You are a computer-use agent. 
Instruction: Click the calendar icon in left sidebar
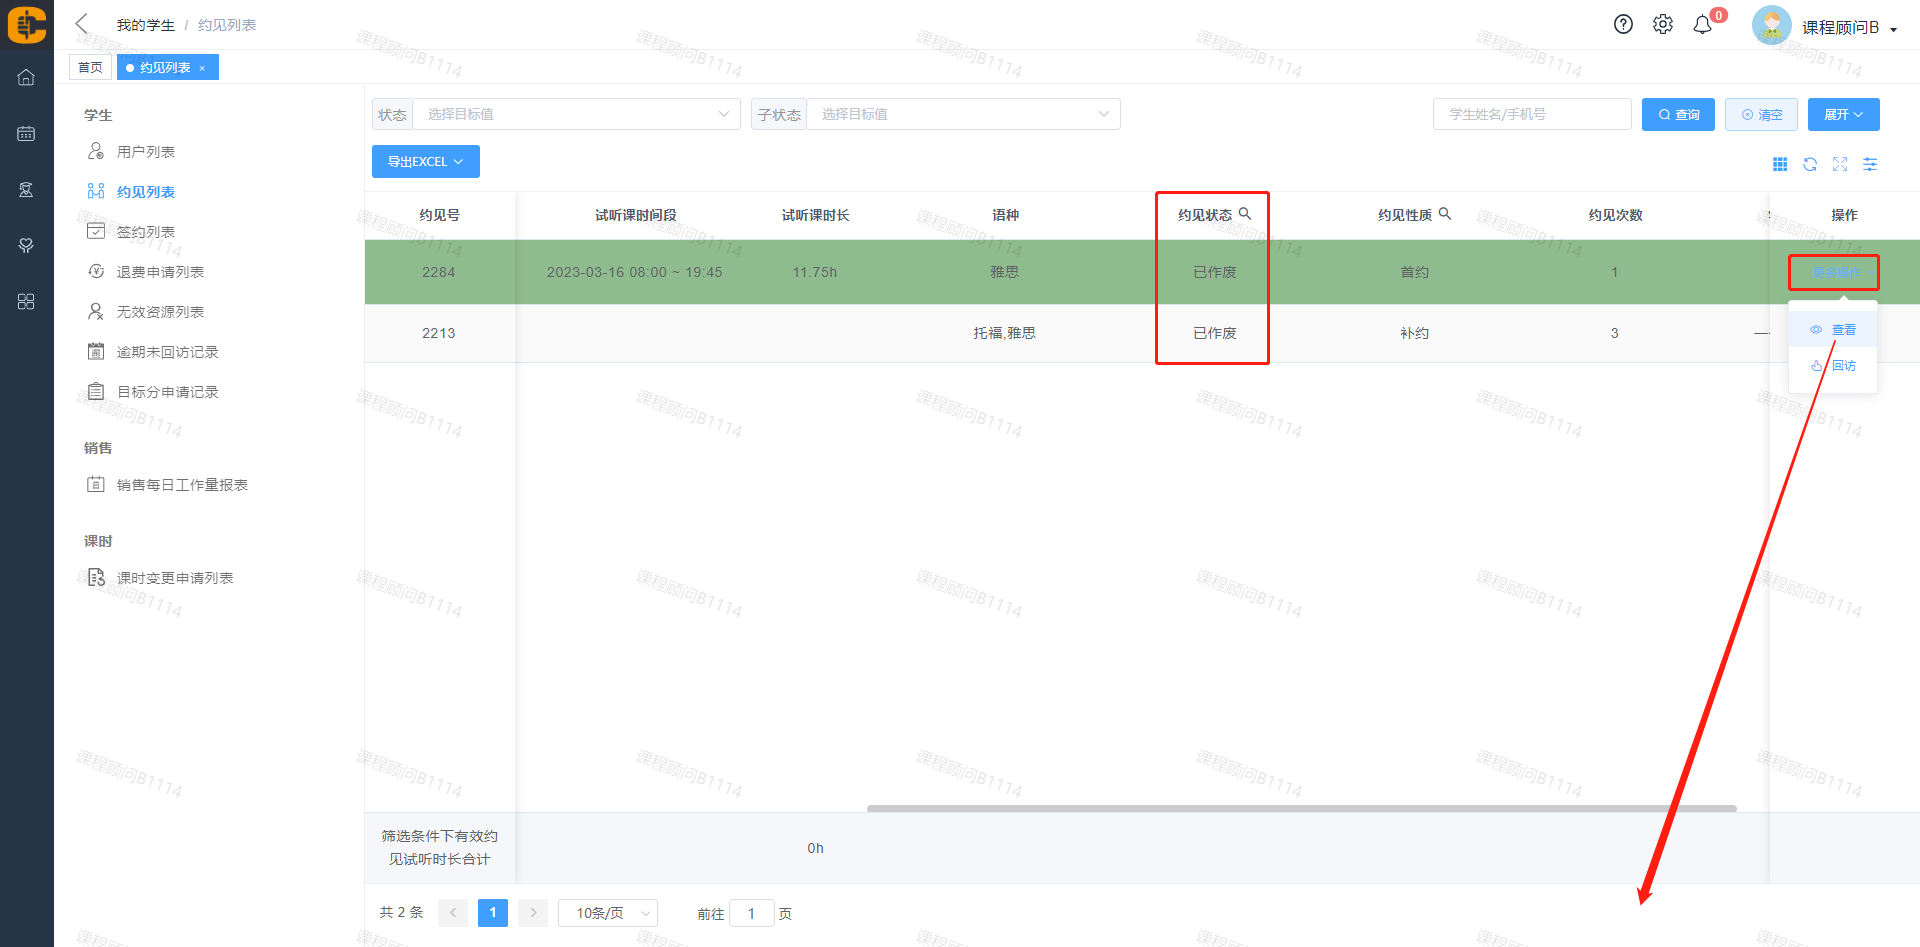(x=26, y=134)
